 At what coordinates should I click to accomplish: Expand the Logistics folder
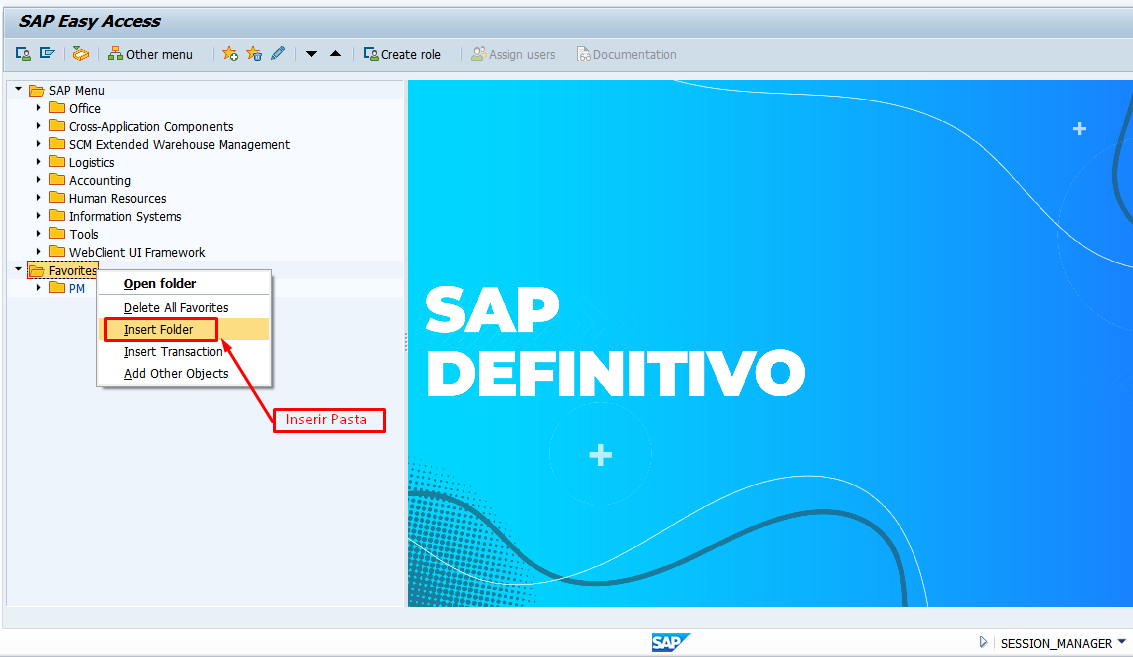[38, 162]
